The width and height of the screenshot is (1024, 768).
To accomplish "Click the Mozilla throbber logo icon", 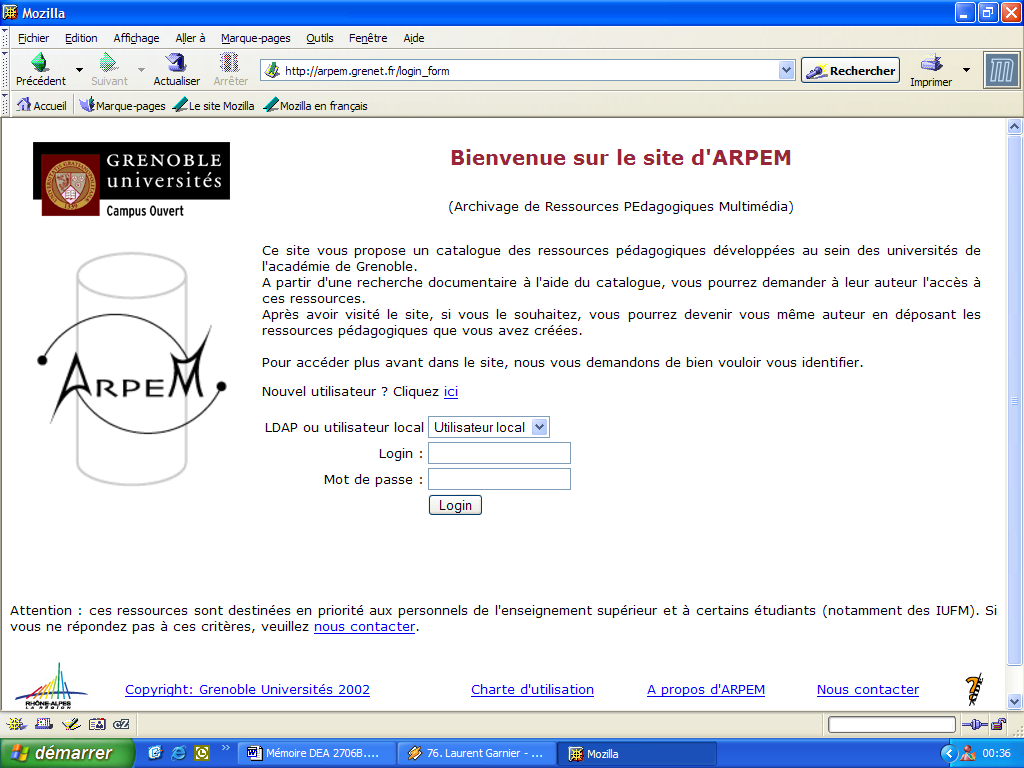I will tap(1001, 70).
